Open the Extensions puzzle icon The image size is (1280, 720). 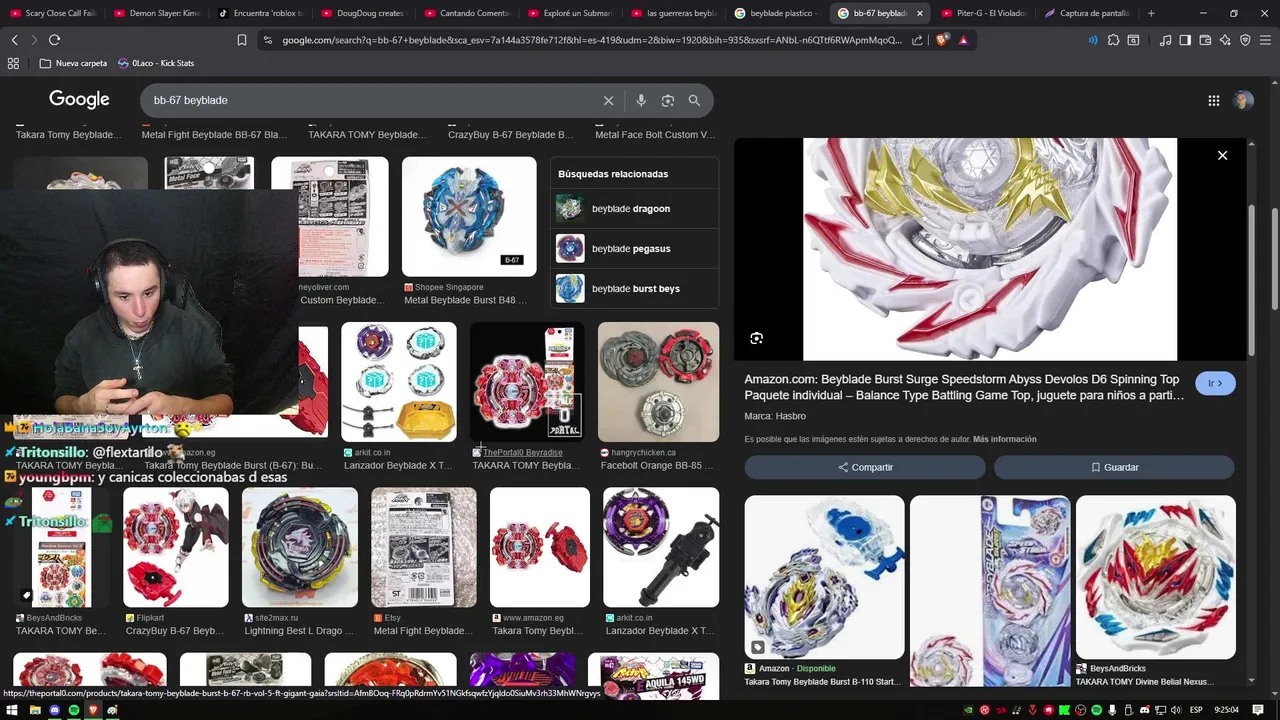tap(1113, 40)
